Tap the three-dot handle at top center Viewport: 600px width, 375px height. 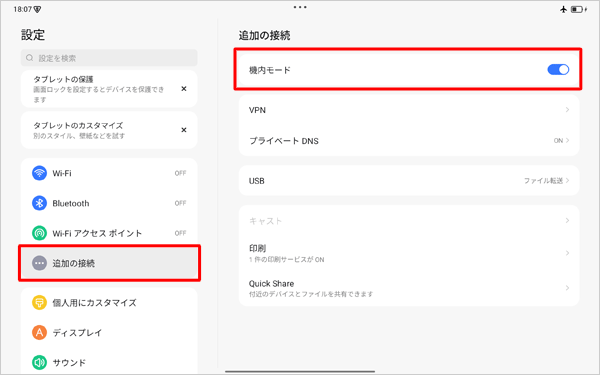click(300, 7)
